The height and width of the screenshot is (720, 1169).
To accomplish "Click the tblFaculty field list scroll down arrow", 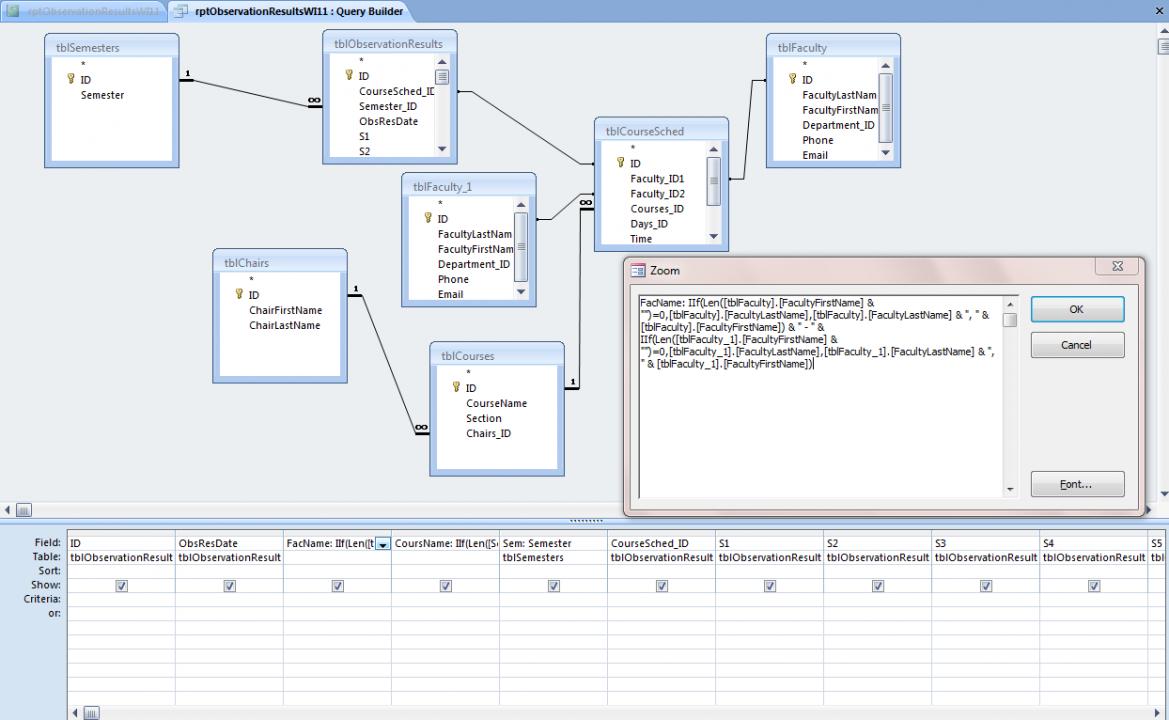I will point(886,153).
